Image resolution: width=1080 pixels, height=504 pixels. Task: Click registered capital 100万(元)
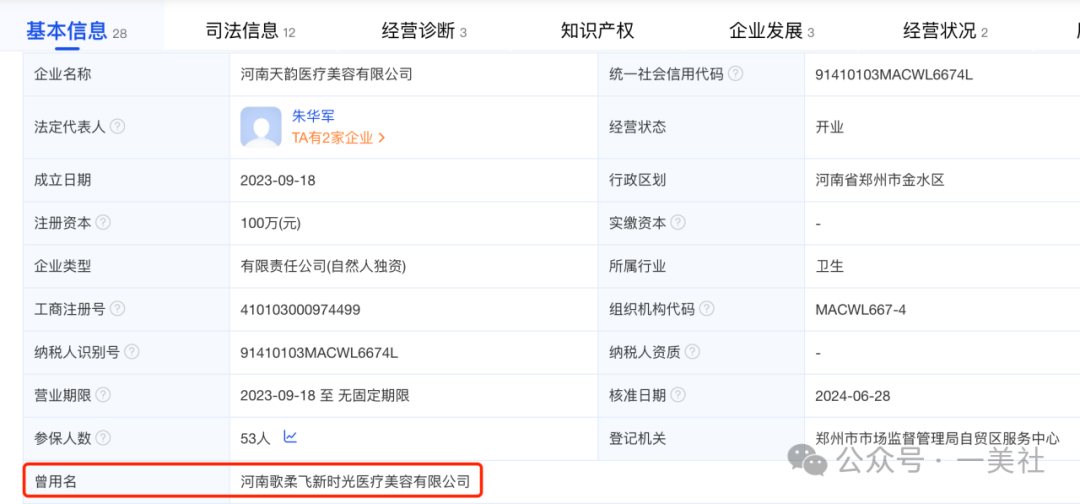click(271, 223)
